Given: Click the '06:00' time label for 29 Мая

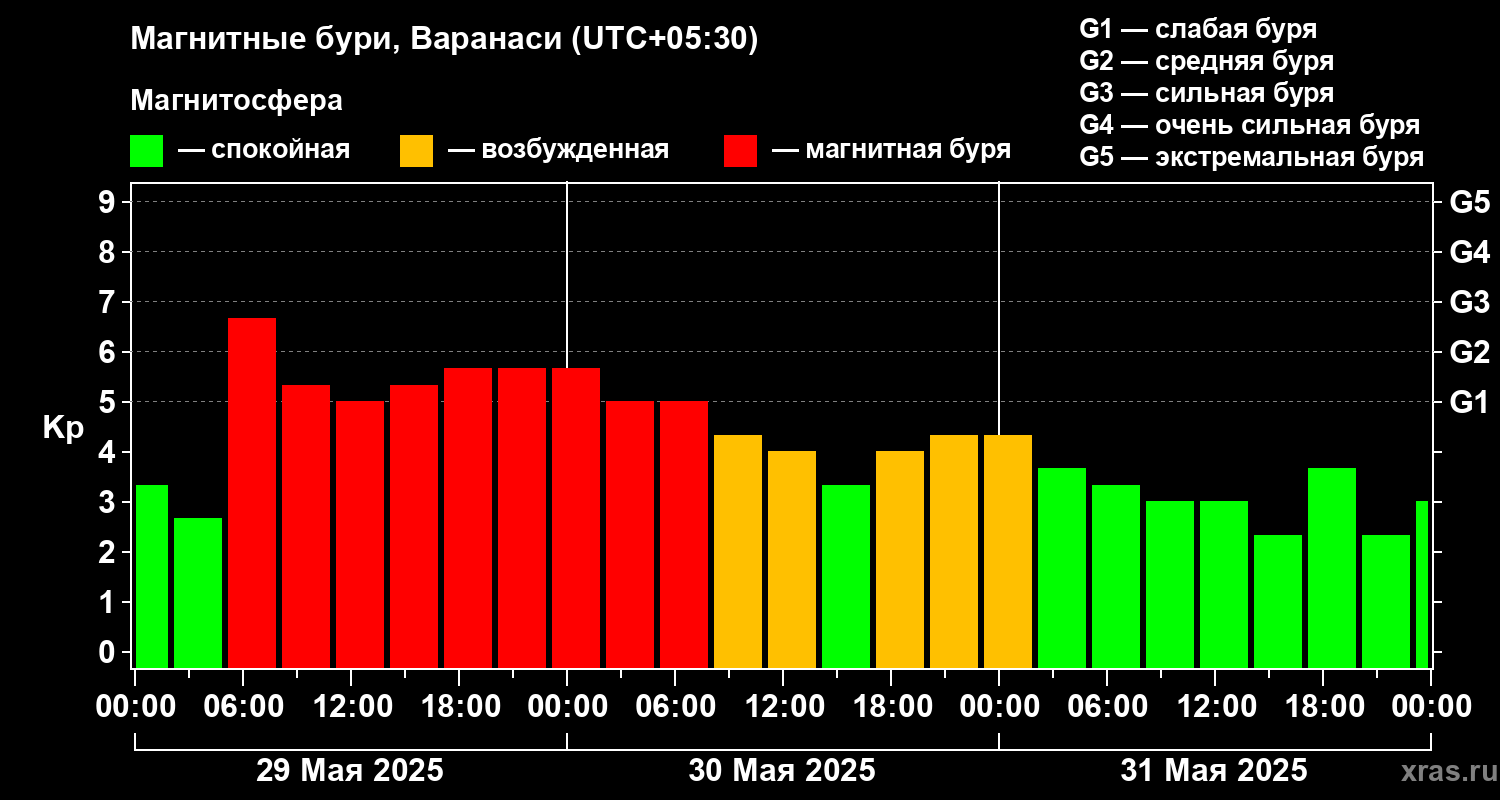Looking at the screenshot, I should coord(243,706).
